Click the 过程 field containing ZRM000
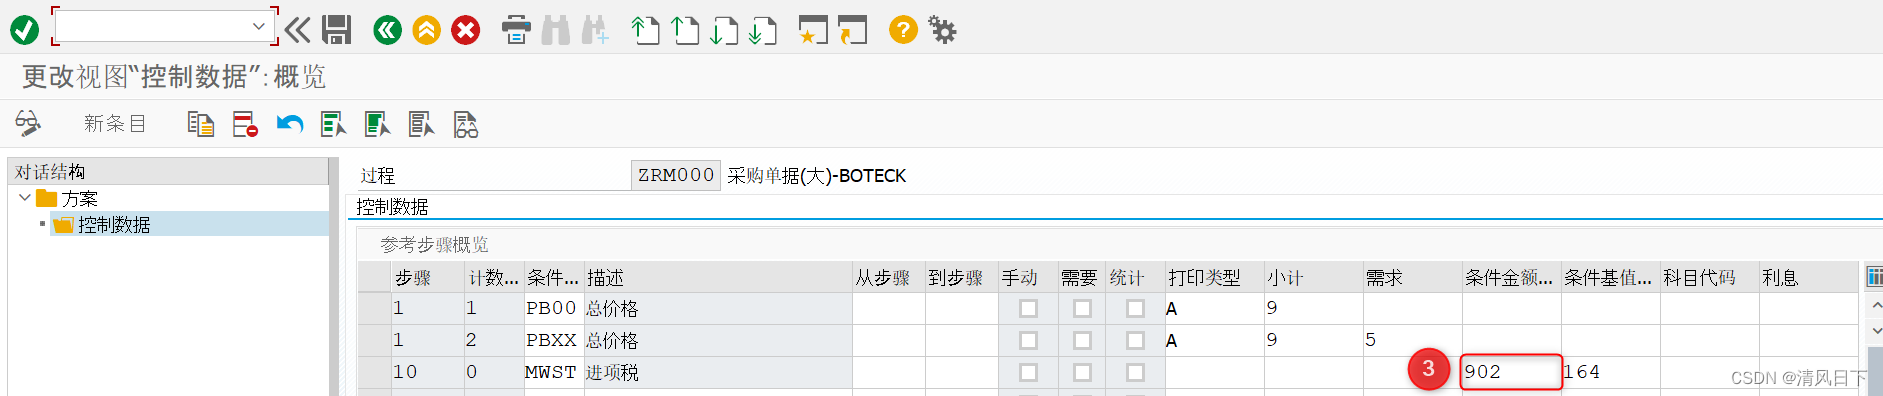 676,175
